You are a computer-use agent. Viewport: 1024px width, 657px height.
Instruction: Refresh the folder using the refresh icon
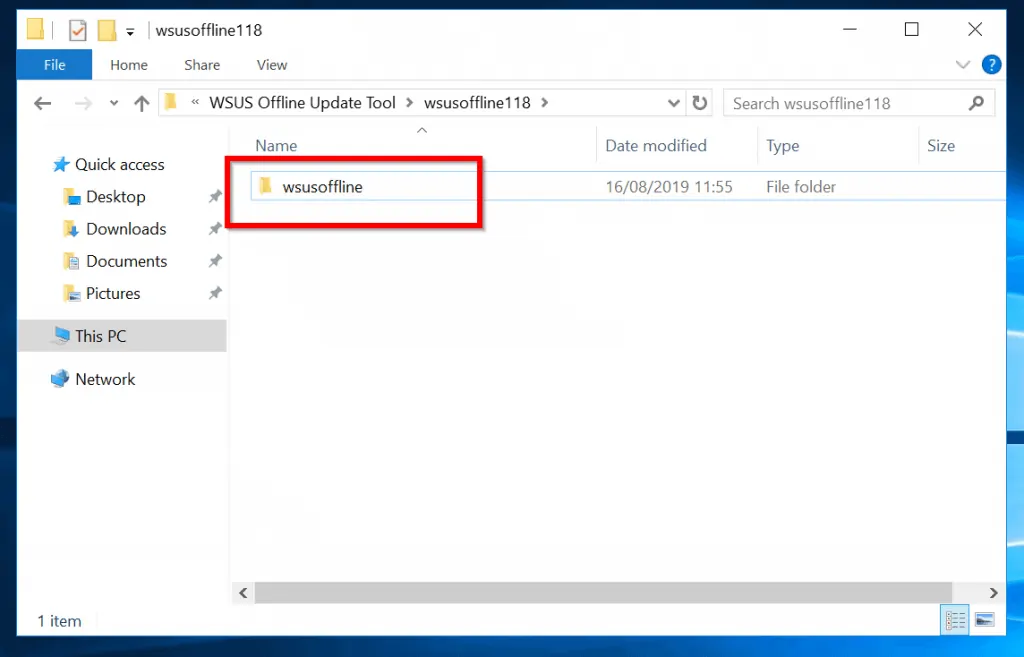[x=699, y=102]
